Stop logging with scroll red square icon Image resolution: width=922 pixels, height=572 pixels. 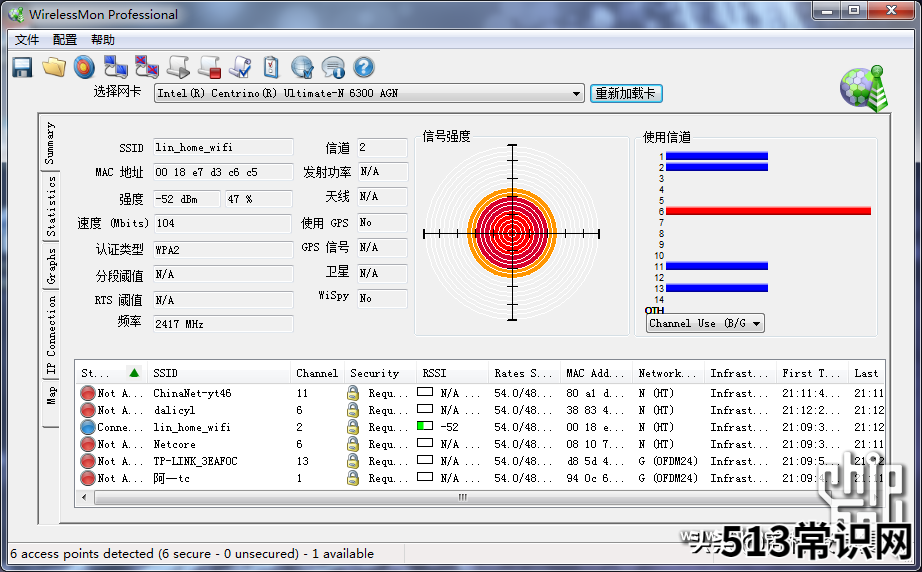[x=209, y=67]
